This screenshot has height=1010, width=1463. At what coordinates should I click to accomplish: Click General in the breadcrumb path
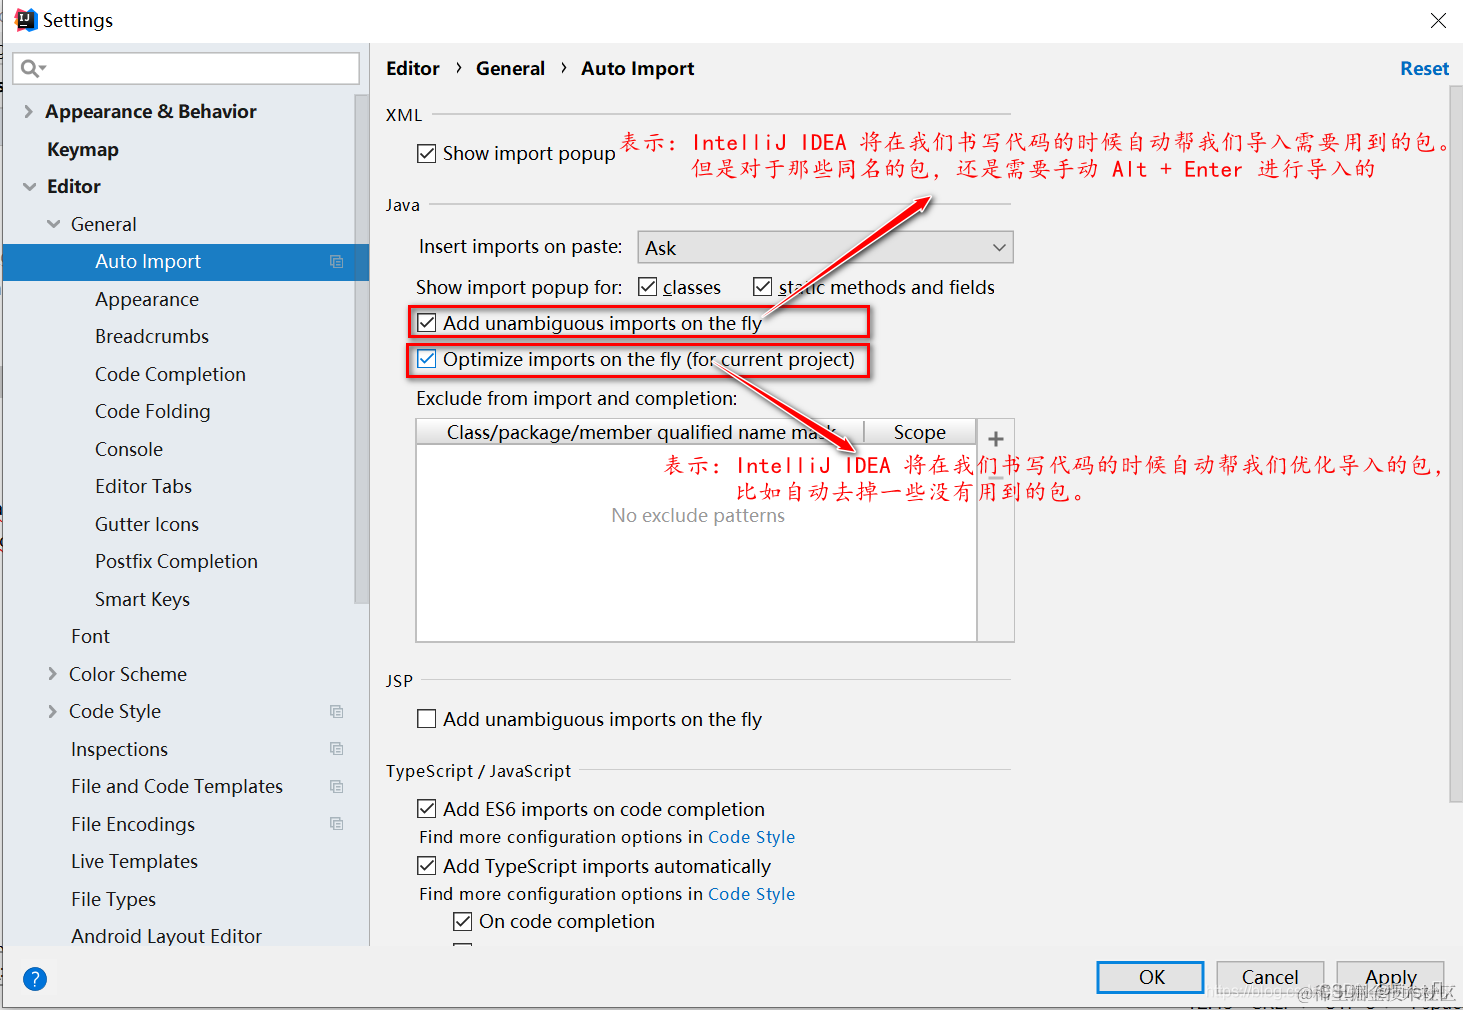[510, 69]
